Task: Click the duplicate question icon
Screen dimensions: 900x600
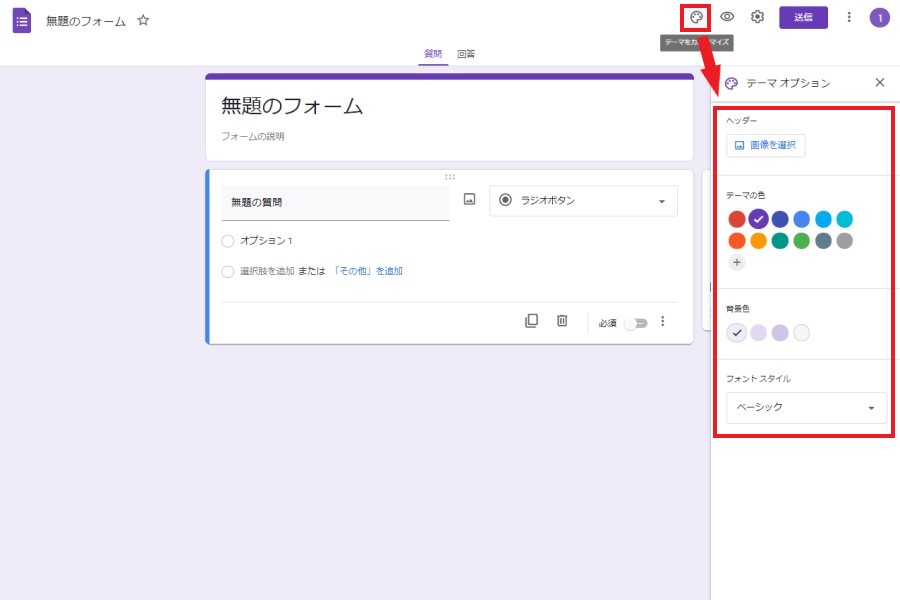Action: tap(532, 321)
